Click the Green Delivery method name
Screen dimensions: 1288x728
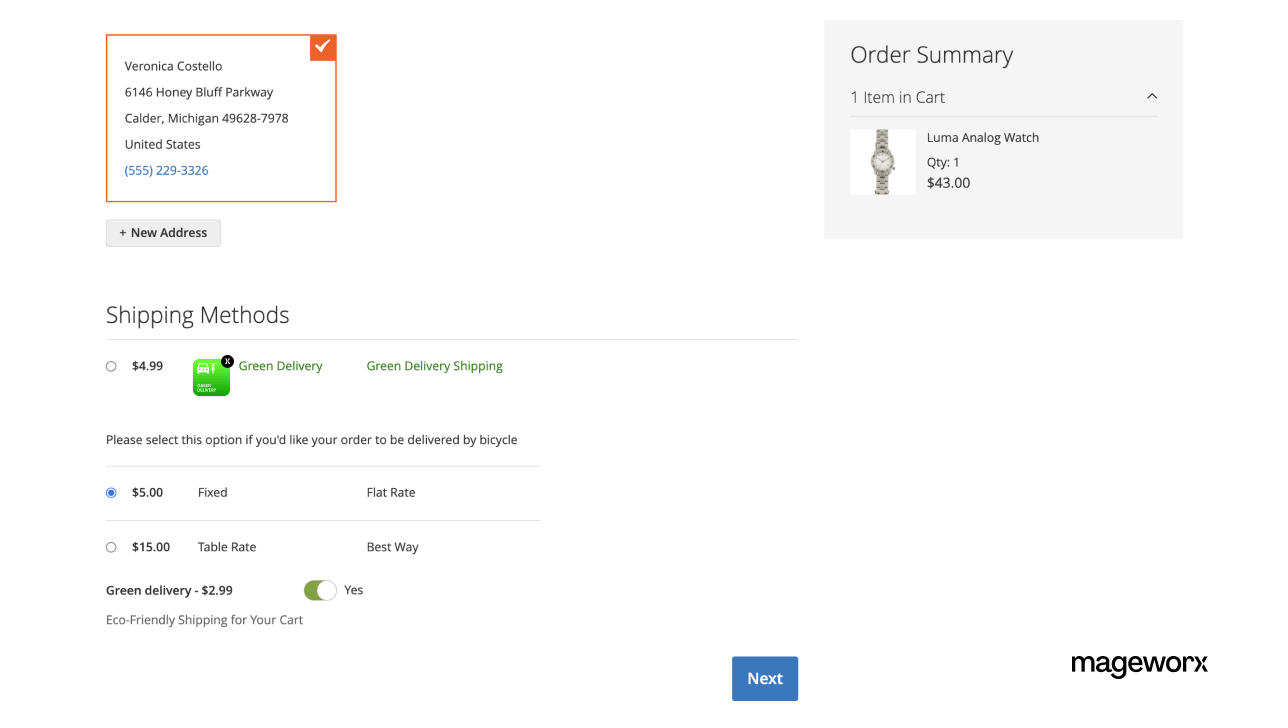[280, 366]
